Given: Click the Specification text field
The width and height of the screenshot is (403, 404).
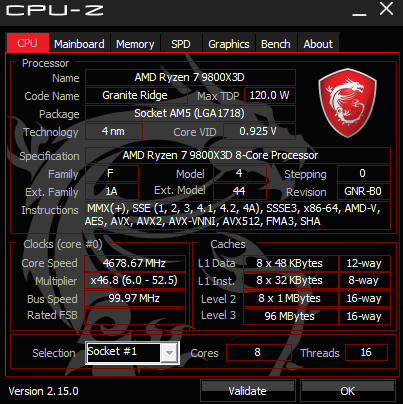Looking at the screenshot, I should coord(238,155).
